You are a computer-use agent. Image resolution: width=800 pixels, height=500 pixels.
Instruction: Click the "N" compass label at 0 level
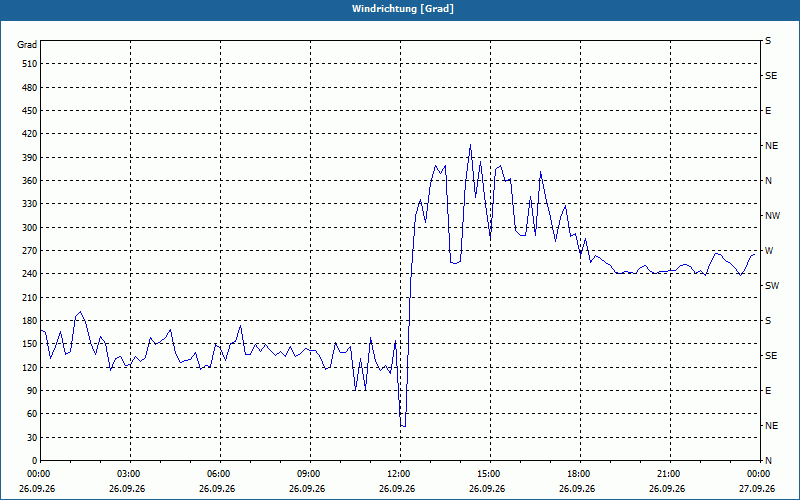click(768, 461)
